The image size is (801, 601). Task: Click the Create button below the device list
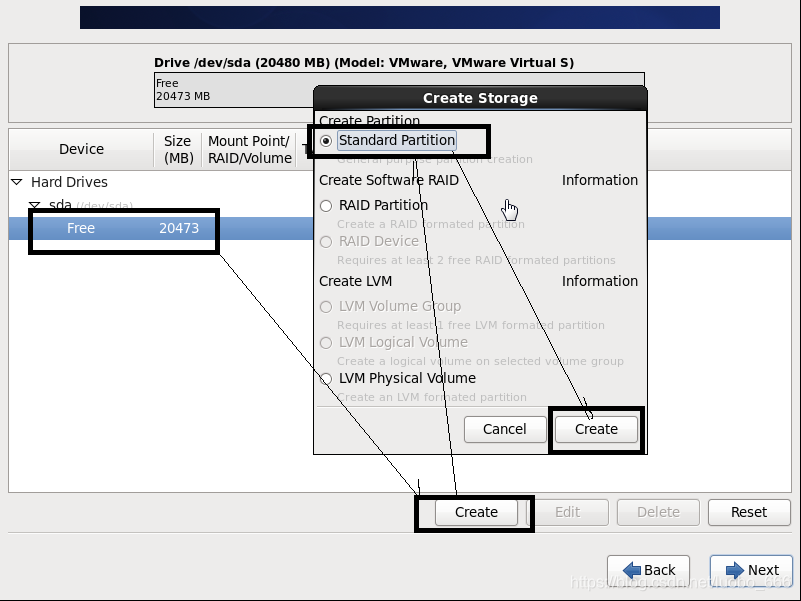476,512
